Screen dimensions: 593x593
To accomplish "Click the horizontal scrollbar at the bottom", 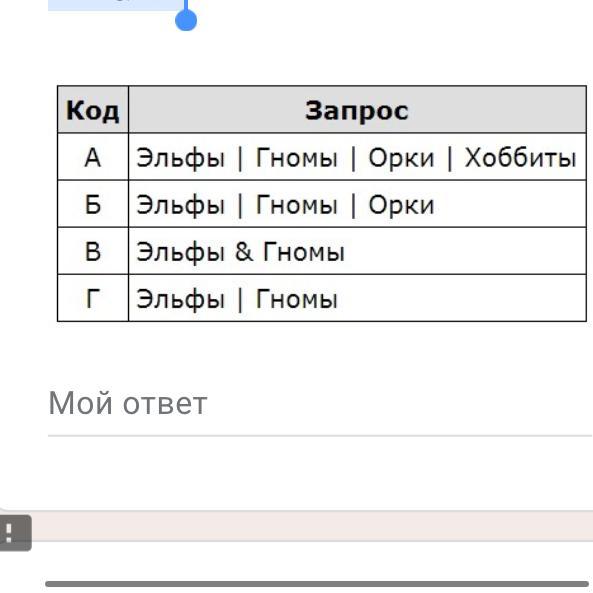I will (x=317, y=584).
